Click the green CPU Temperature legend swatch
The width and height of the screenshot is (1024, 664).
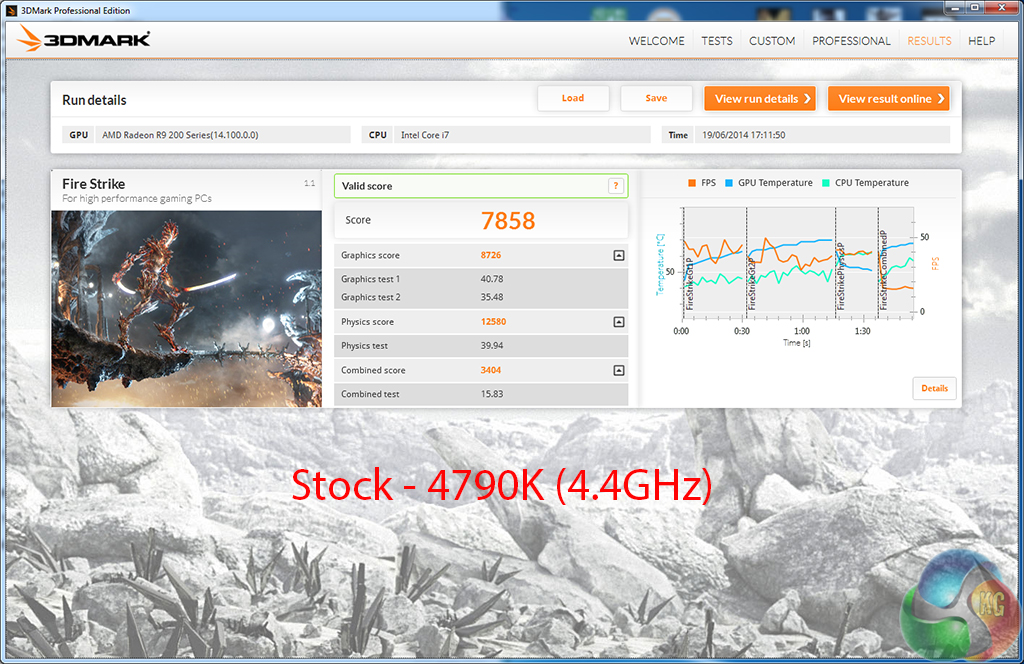pos(825,183)
